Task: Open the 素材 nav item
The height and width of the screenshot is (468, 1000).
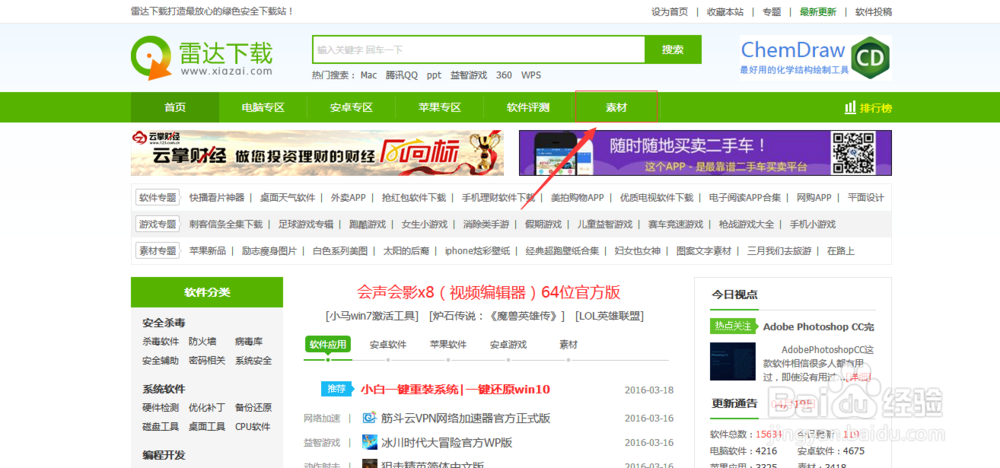Action: (x=616, y=107)
